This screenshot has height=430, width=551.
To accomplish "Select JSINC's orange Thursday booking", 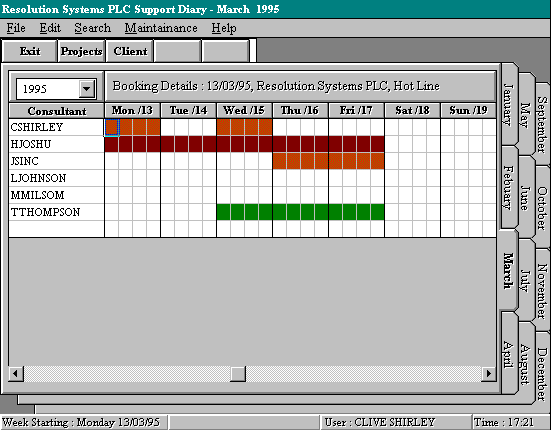I will (x=300, y=161).
